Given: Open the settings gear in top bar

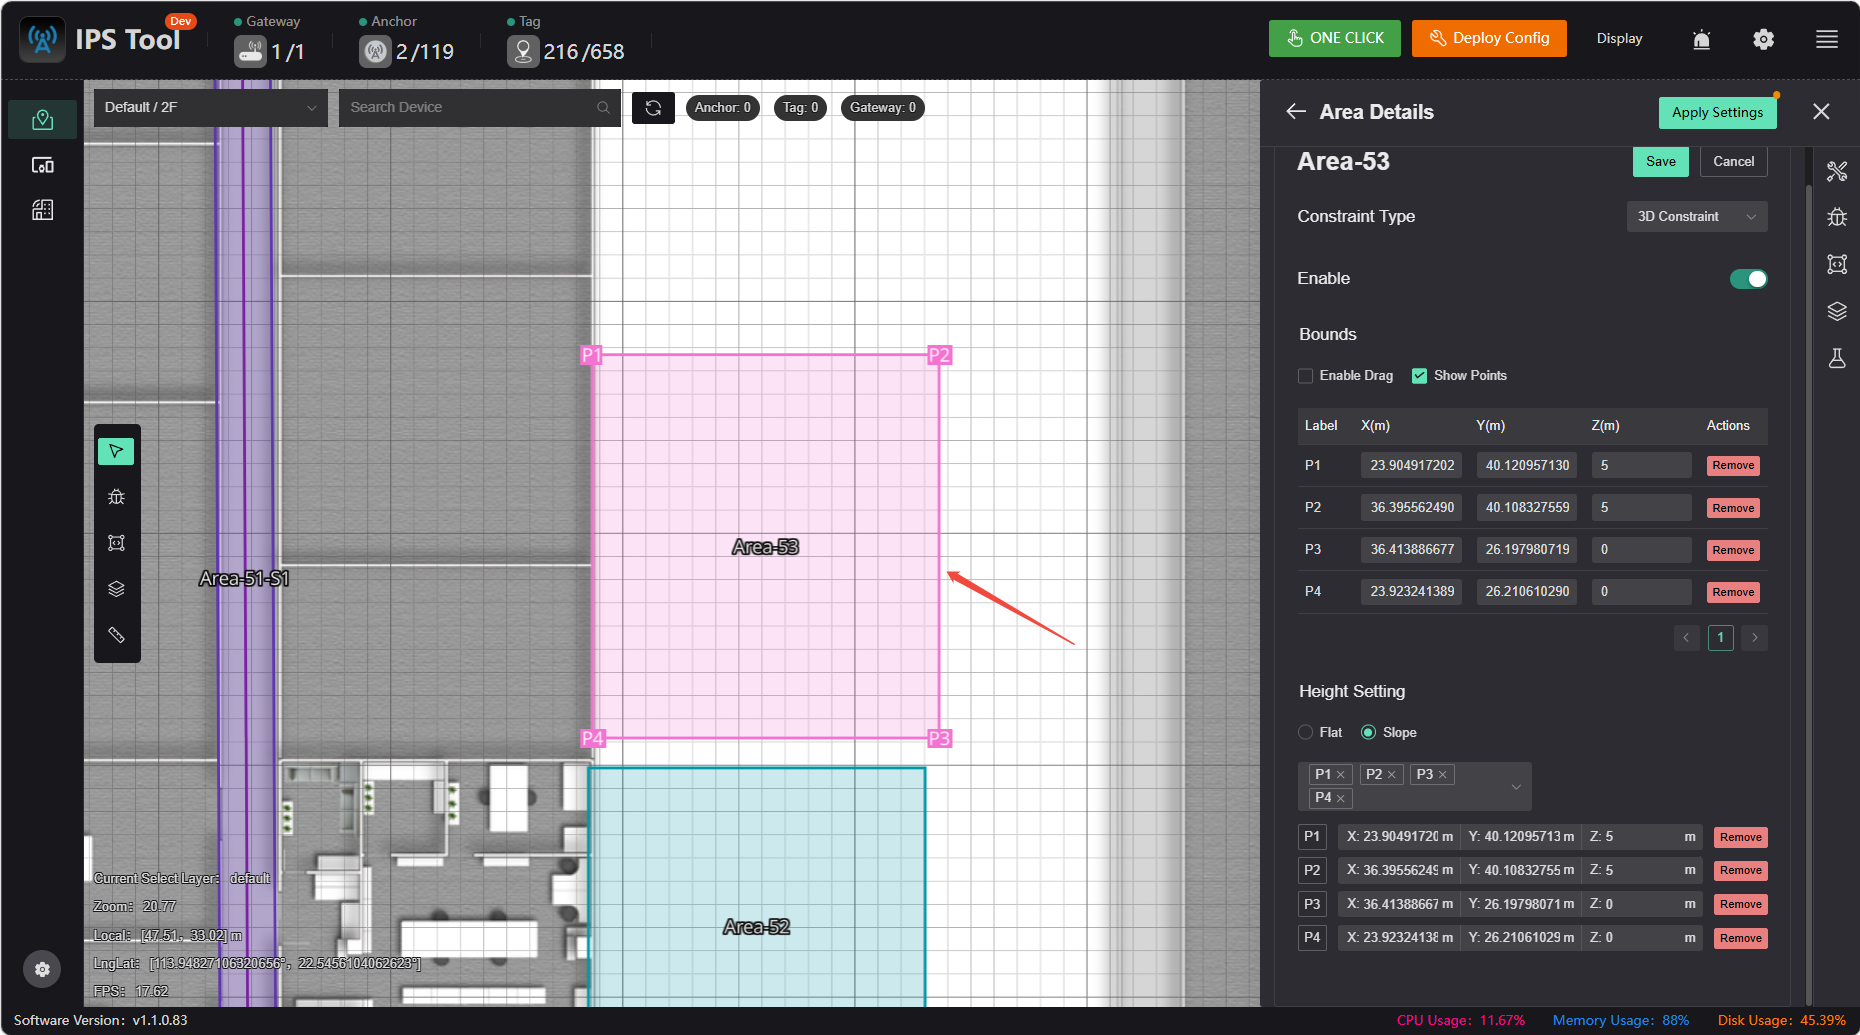Looking at the screenshot, I should [x=1763, y=39].
